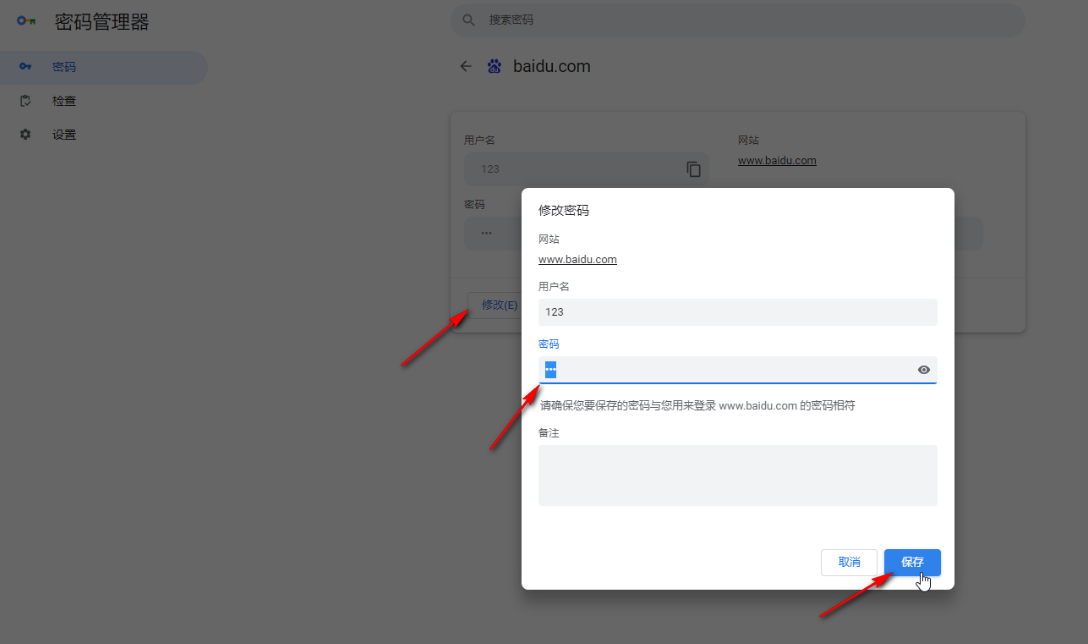This screenshot has width=1088, height=644.
Task: Click the 密码管理器 title text
Action: 102,22
